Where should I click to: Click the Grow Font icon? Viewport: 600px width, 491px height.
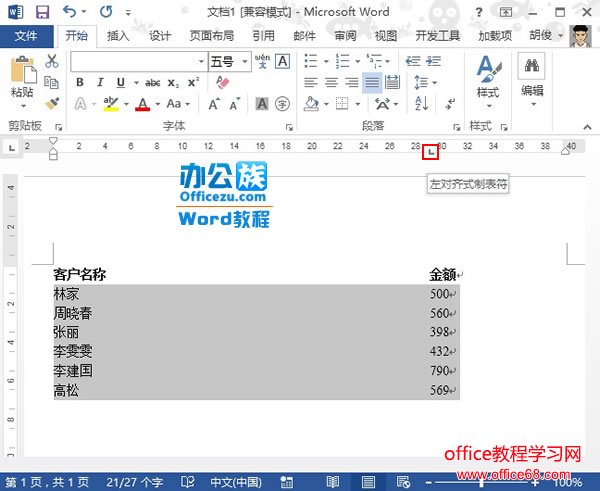(214, 104)
